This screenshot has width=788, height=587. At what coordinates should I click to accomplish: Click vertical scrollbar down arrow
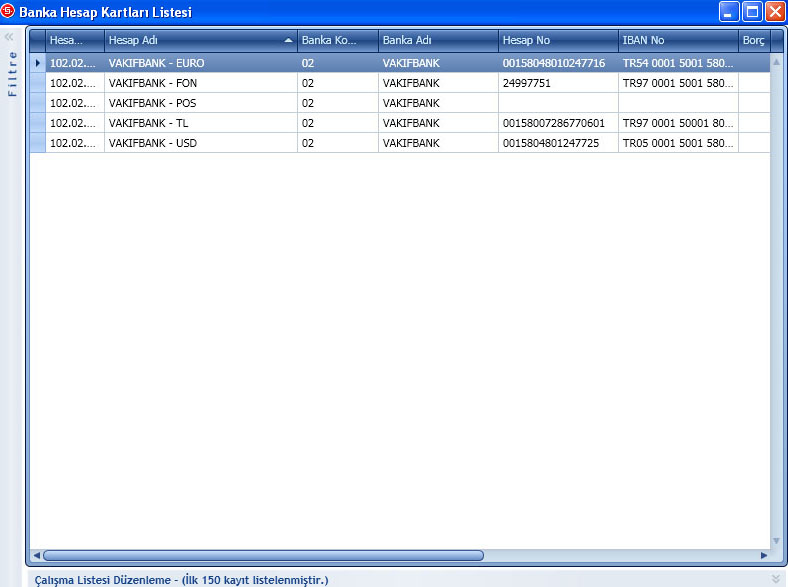[776, 540]
